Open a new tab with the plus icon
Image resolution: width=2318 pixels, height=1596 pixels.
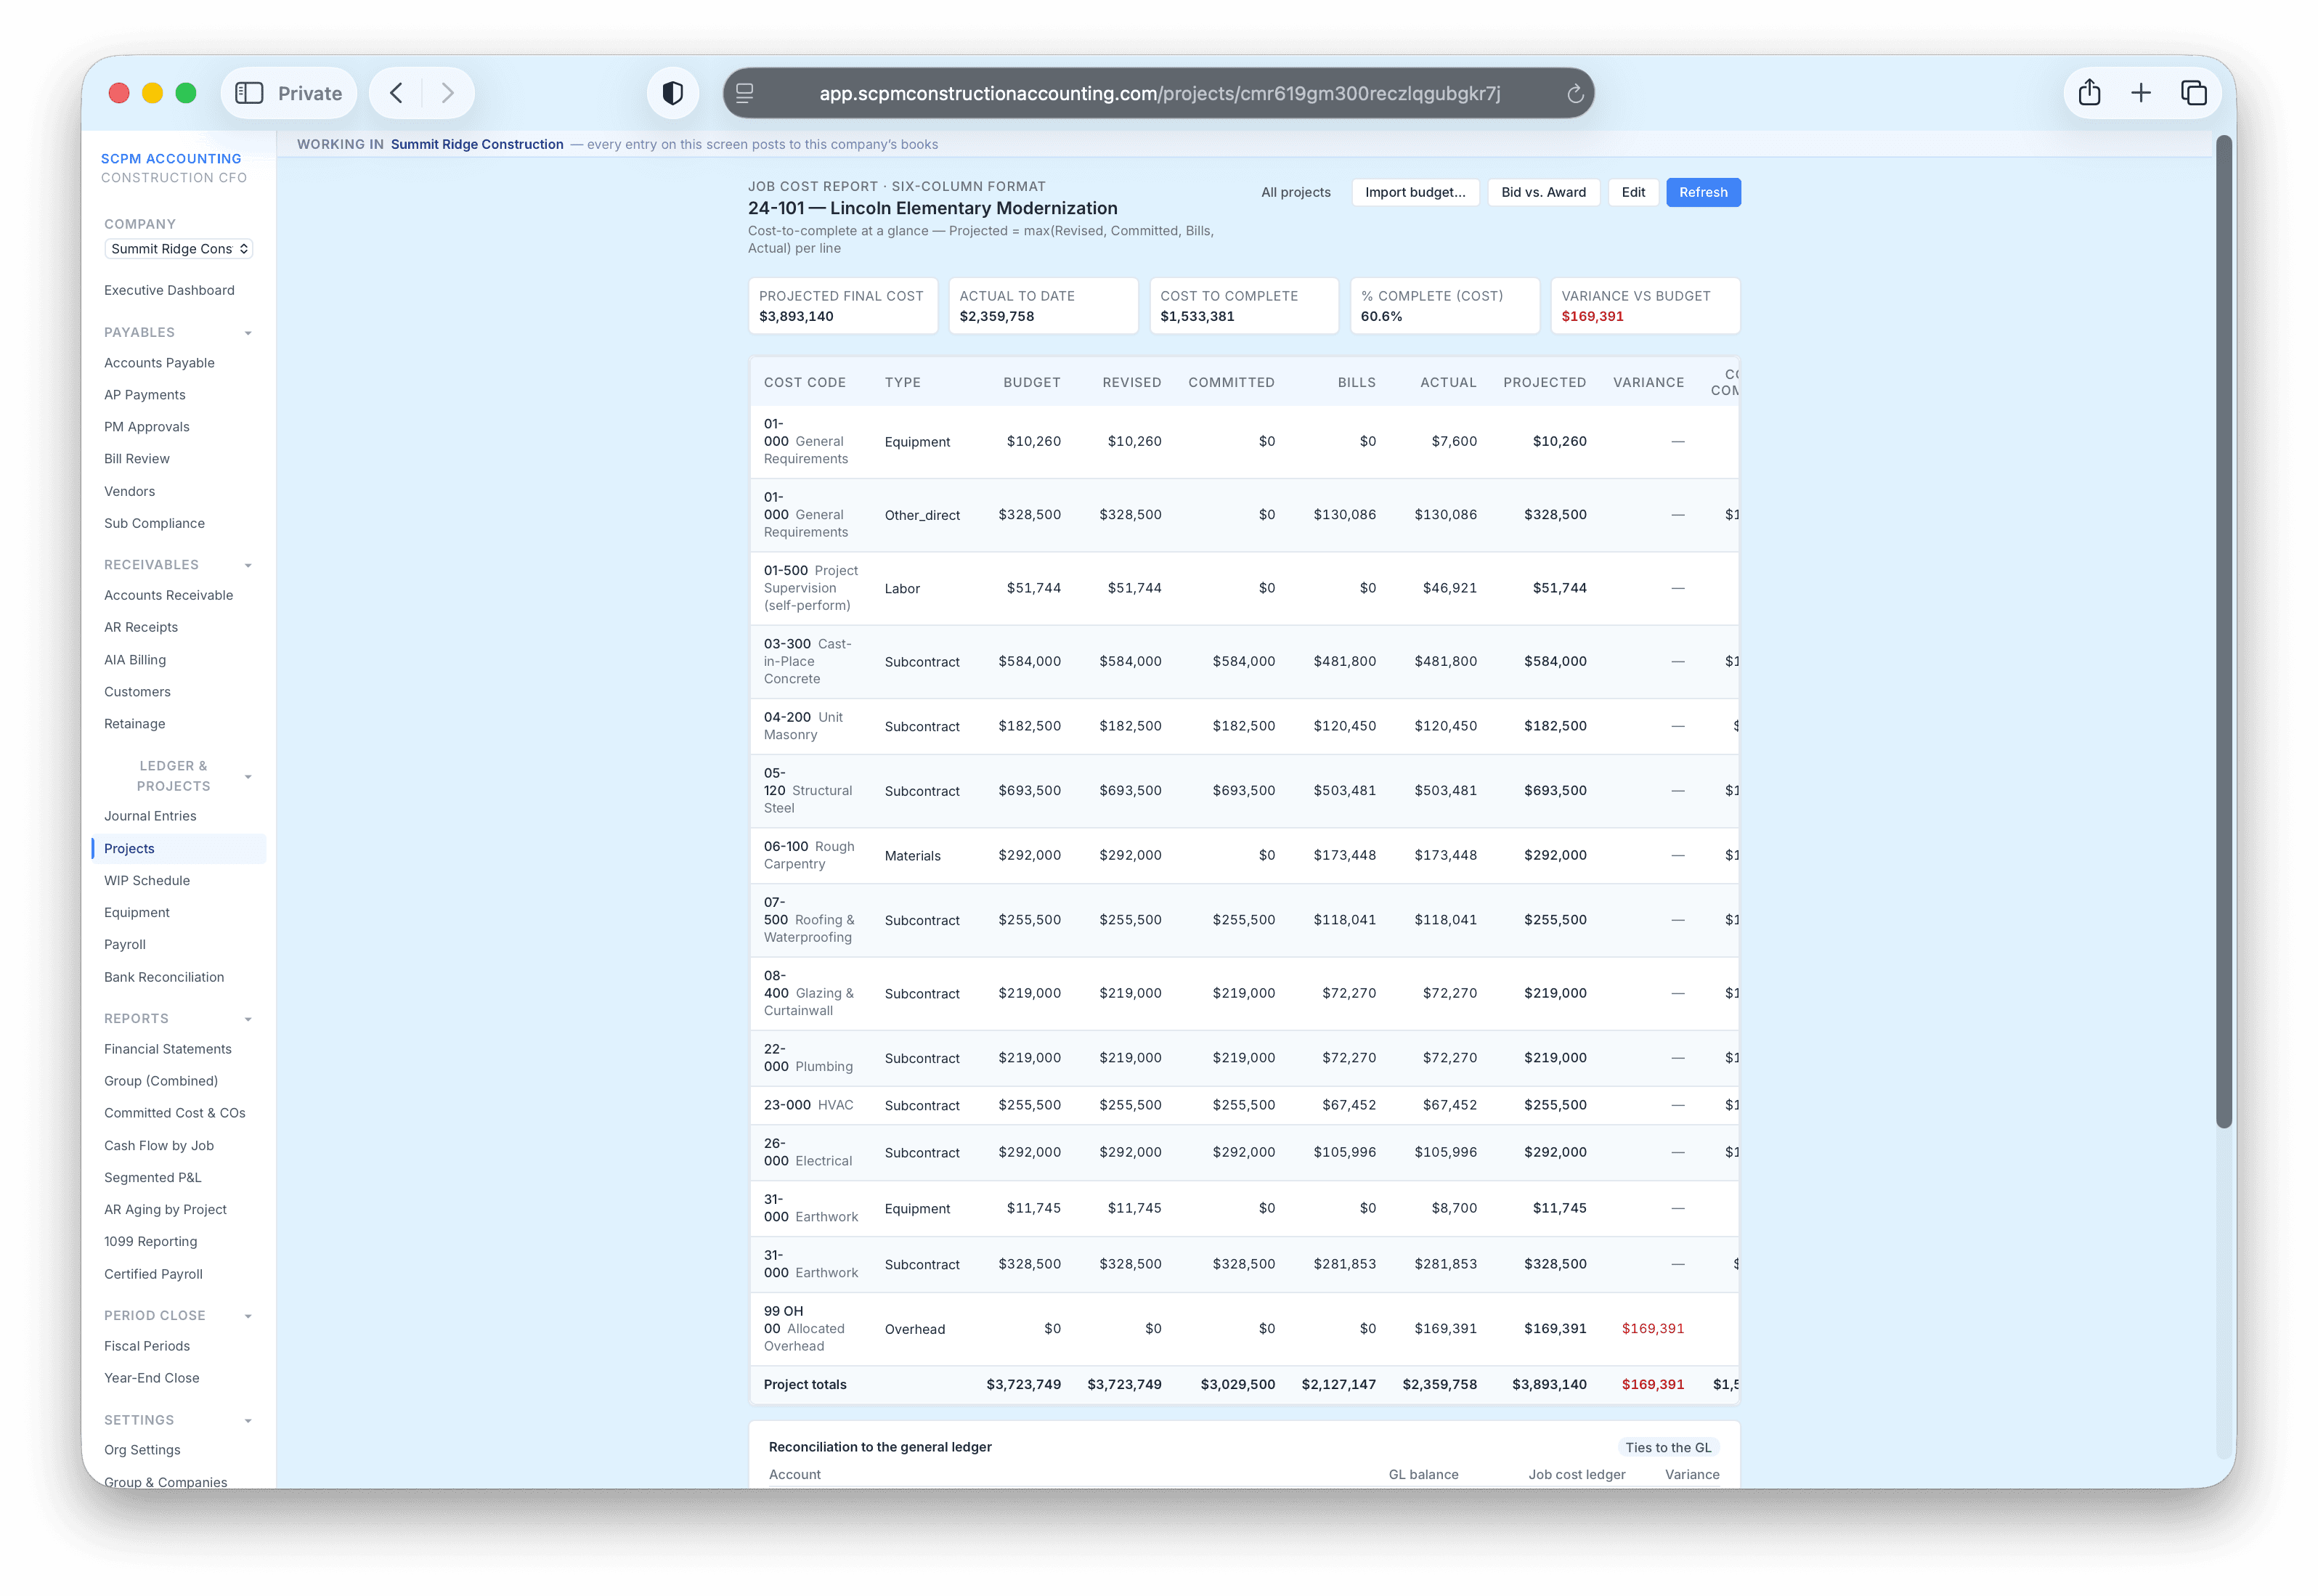[2141, 93]
